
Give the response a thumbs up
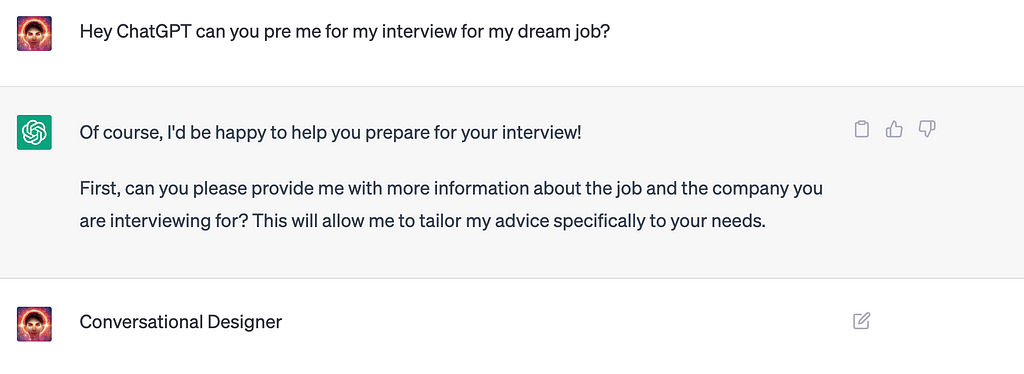click(x=894, y=129)
